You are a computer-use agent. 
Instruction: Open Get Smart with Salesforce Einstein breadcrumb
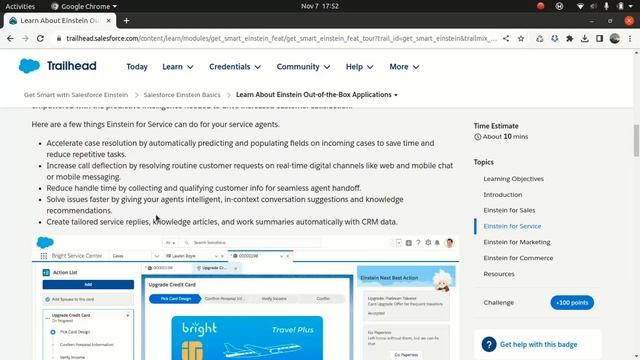(76, 95)
